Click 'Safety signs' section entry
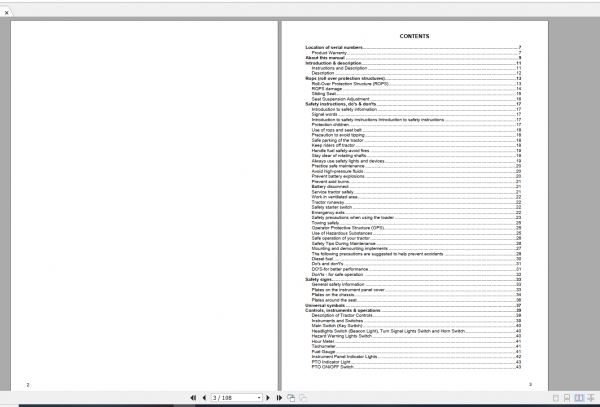The image size is (600, 407). tap(318, 280)
